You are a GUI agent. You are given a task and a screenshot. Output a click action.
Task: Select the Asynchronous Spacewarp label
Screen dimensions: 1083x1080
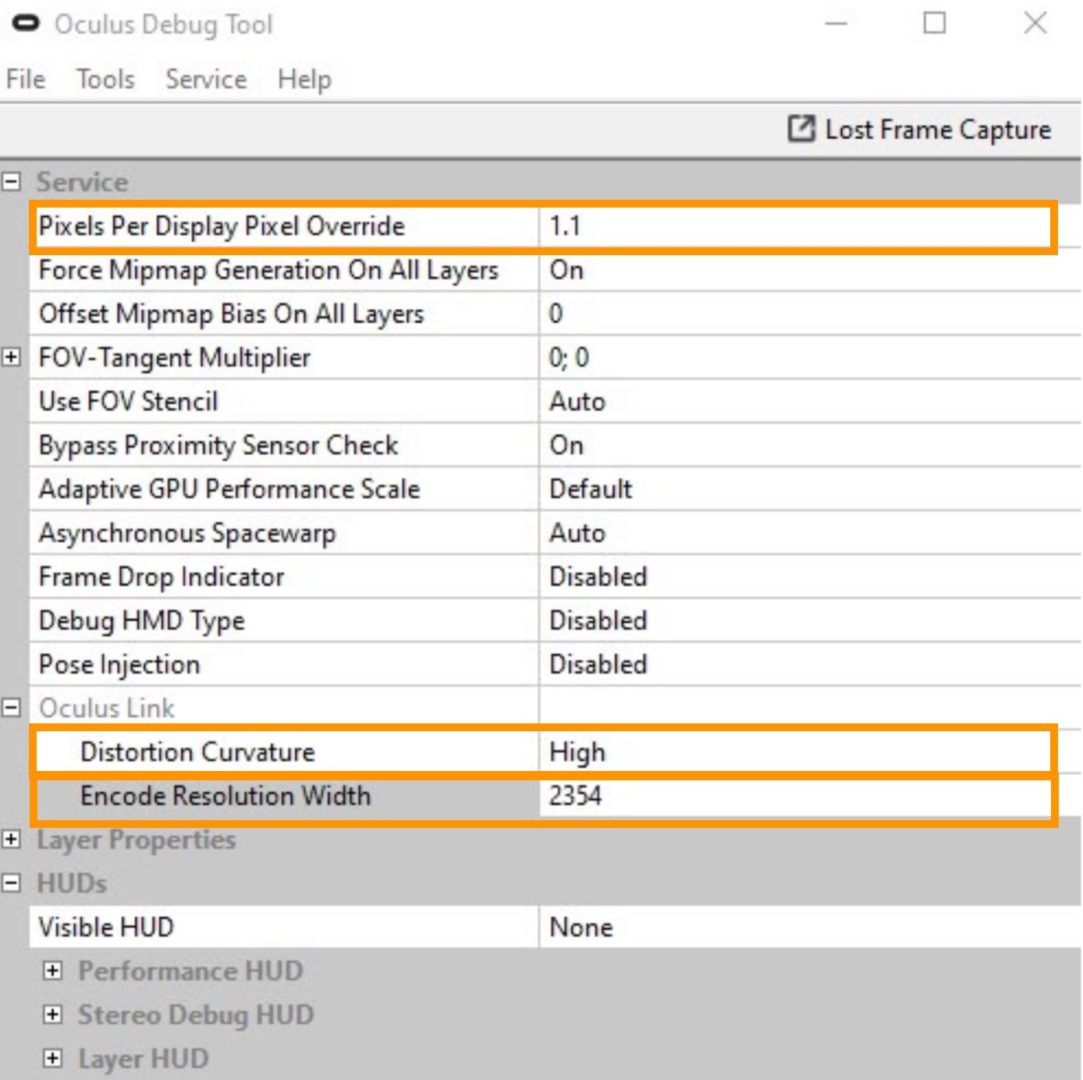point(187,533)
